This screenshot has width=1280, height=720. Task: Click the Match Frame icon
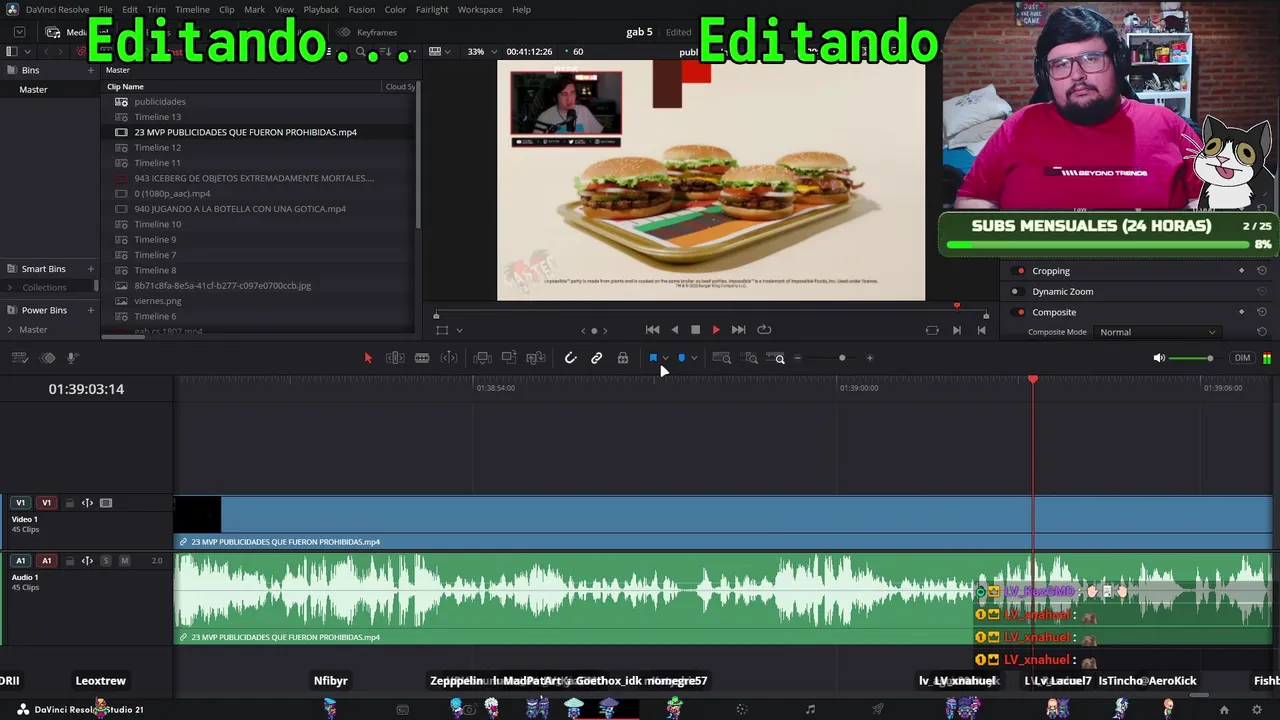tap(932, 330)
